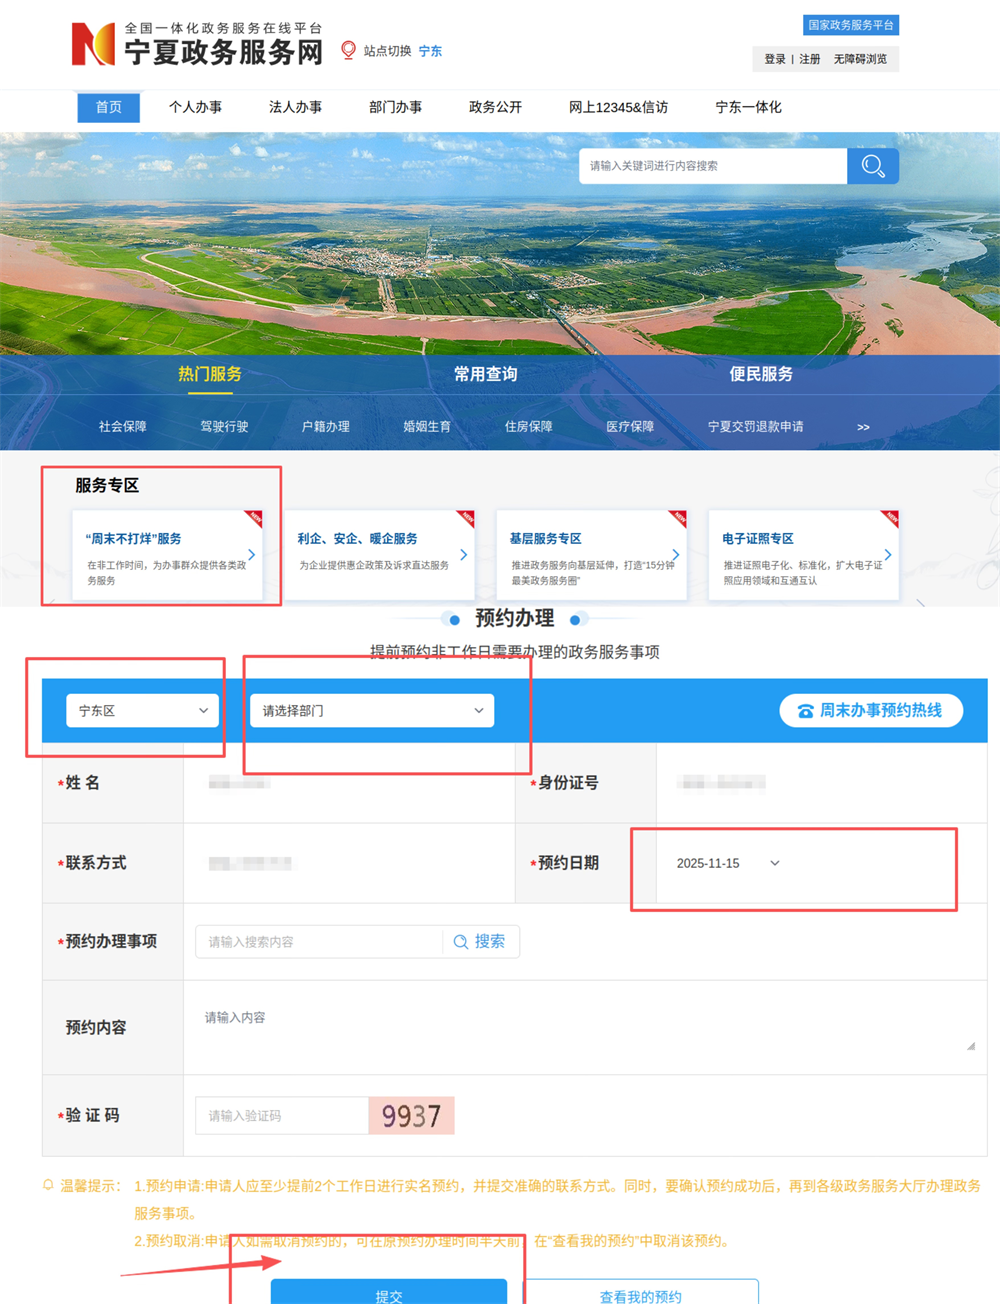The width and height of the screenshot is (1000, 1304).
Task: Click the 预约内容 text area
Action: (x=584, y=1027)
